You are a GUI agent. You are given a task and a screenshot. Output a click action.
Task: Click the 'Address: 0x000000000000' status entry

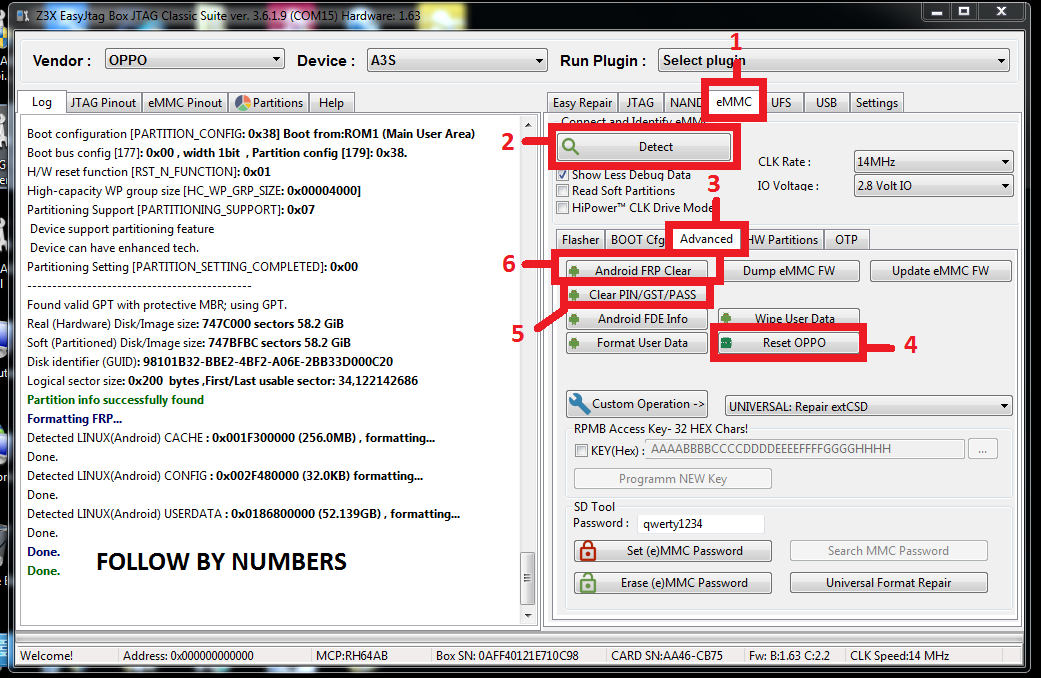point(188,656)
